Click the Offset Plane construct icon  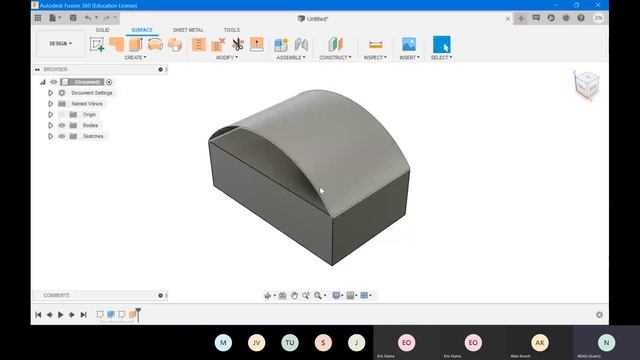[335, 44]
